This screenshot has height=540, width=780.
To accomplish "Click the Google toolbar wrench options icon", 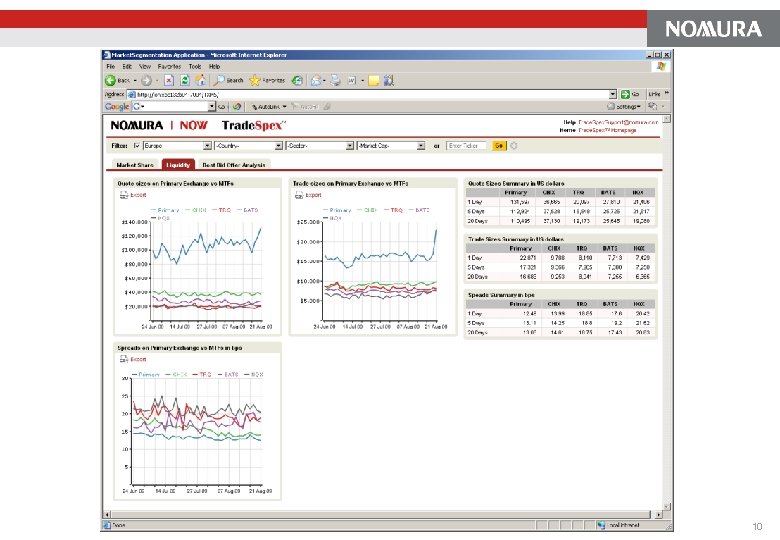I will pyautogui.click(x=653, y=106).
